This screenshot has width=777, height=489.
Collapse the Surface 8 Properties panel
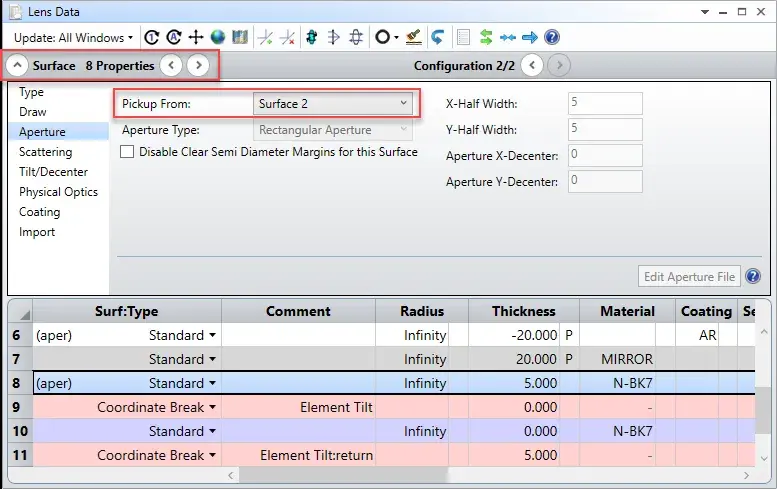(x=17, y=65)
